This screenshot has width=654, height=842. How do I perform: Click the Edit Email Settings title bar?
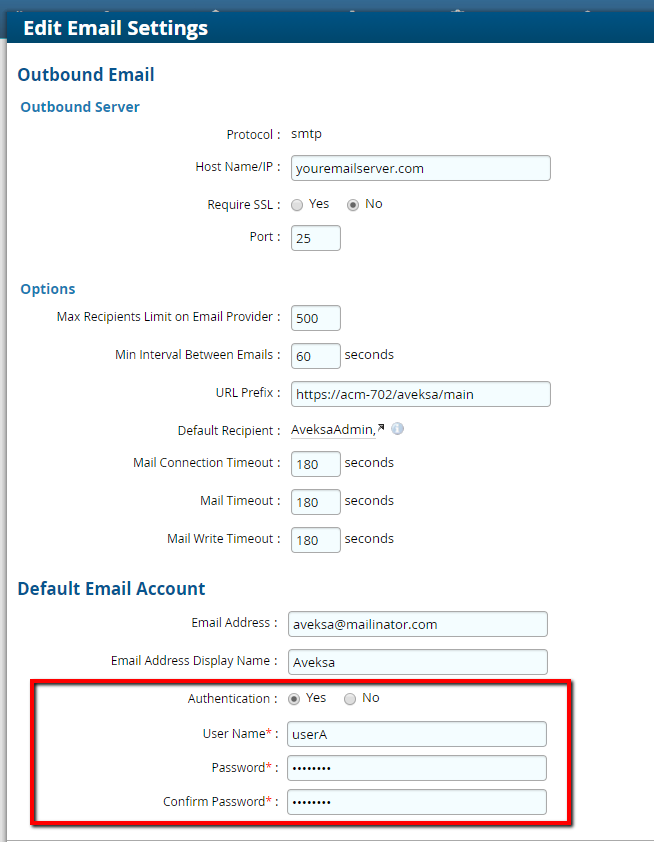(327, 28)
